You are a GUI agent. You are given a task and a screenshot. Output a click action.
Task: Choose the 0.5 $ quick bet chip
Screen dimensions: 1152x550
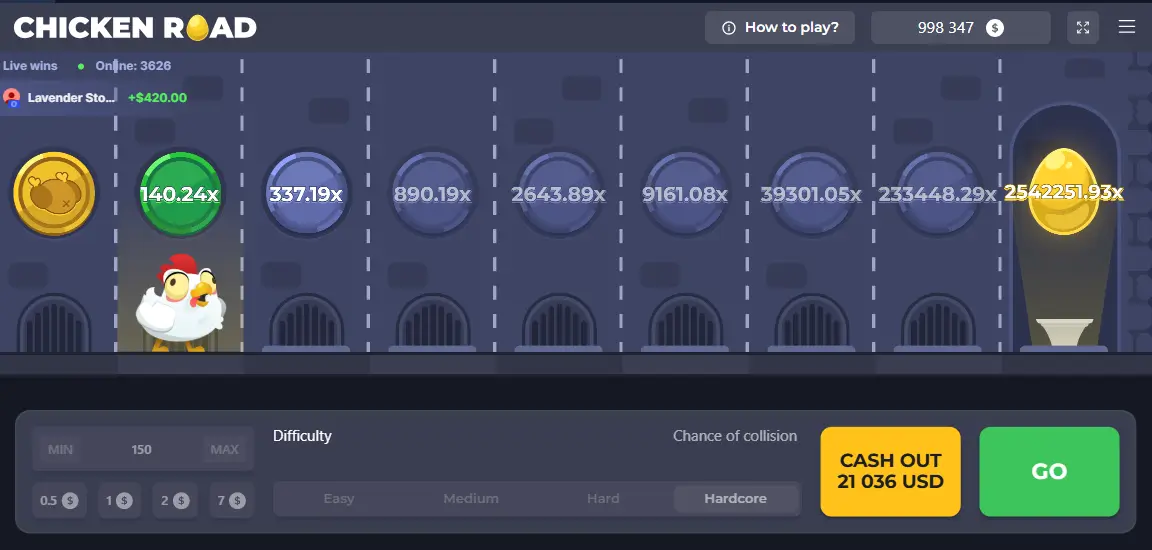coord(60,501)
